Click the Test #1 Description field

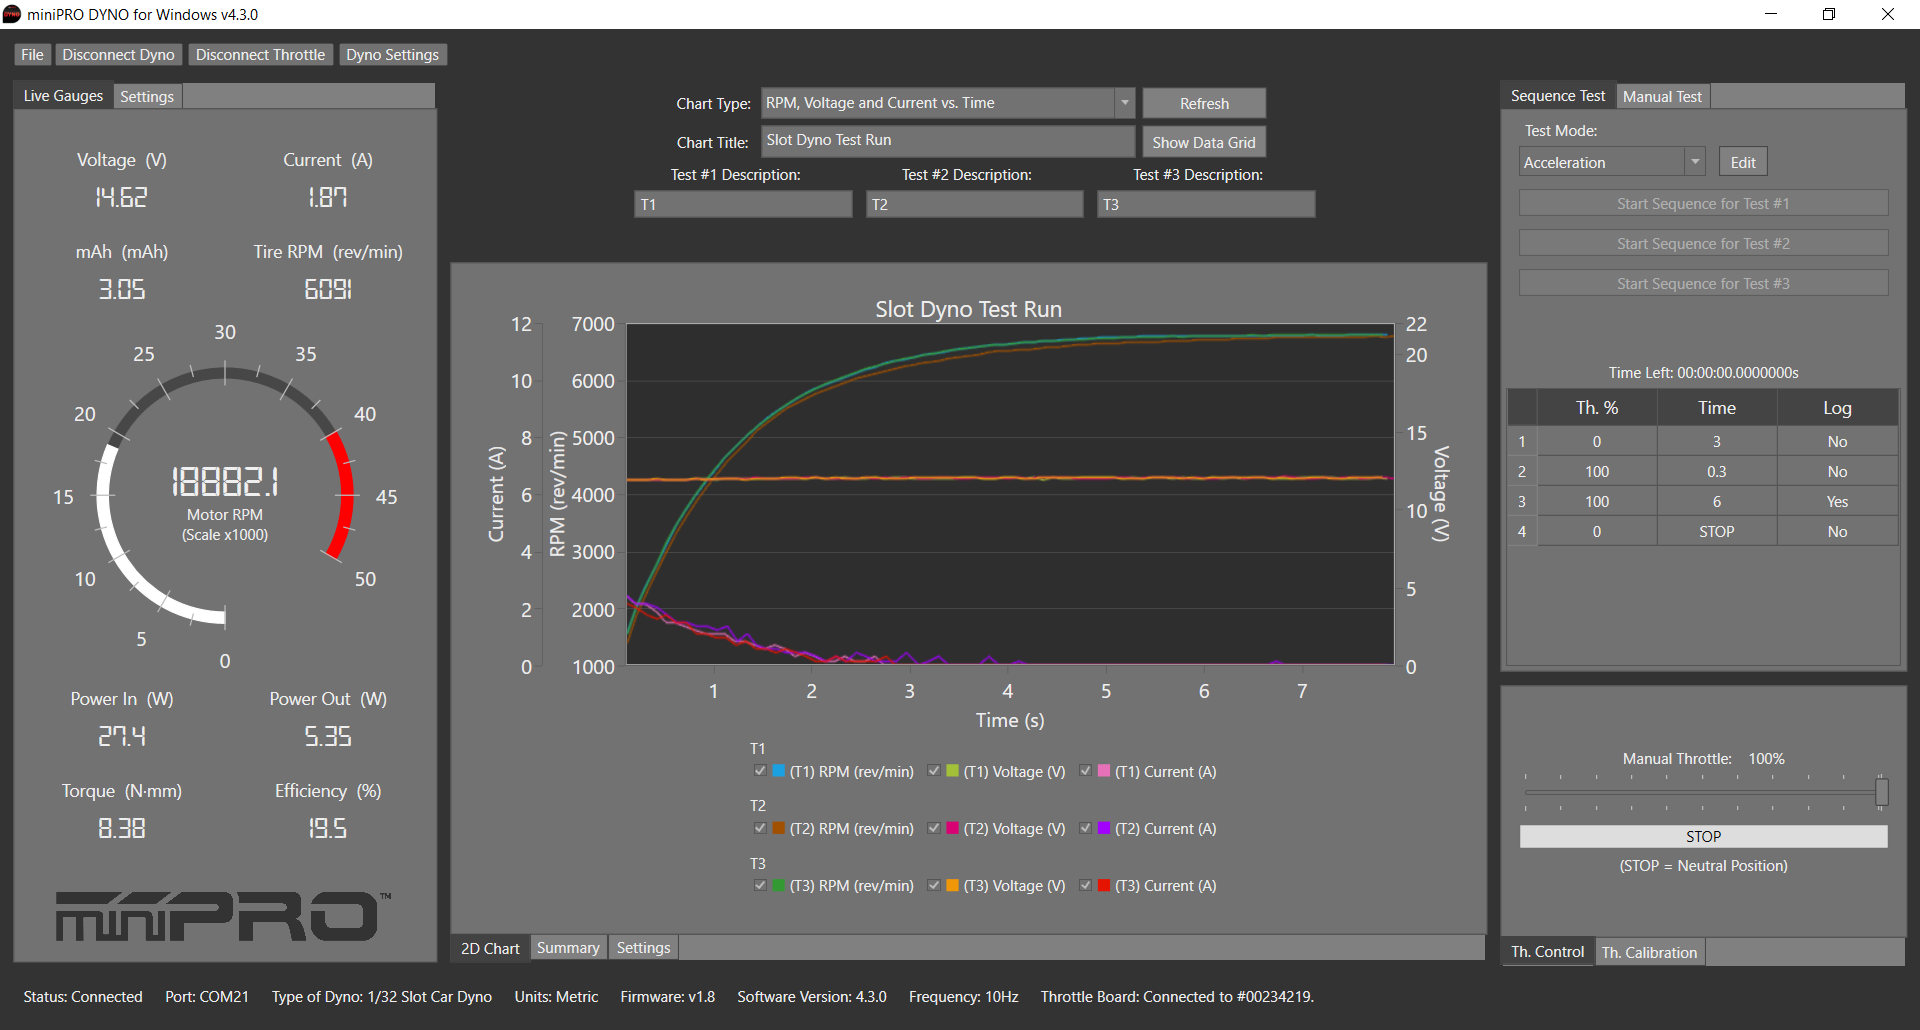743,204
